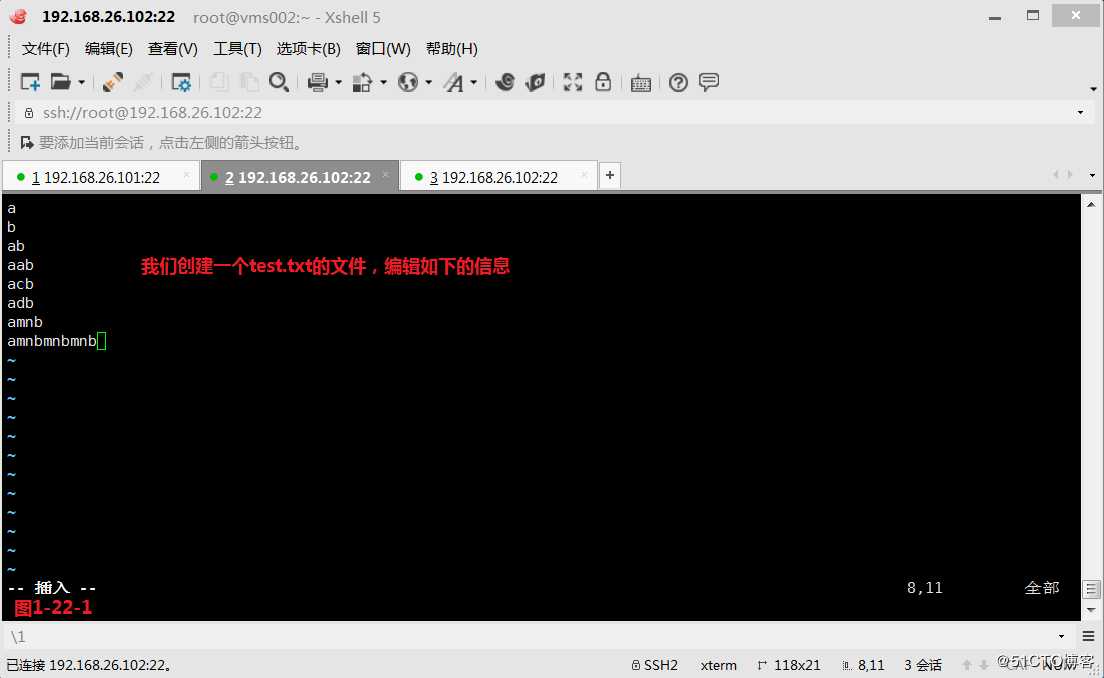Close tab 1 192.168.26.101:22
The width and height of the screenshot is (1104, 678).
(x=187, y=175)
